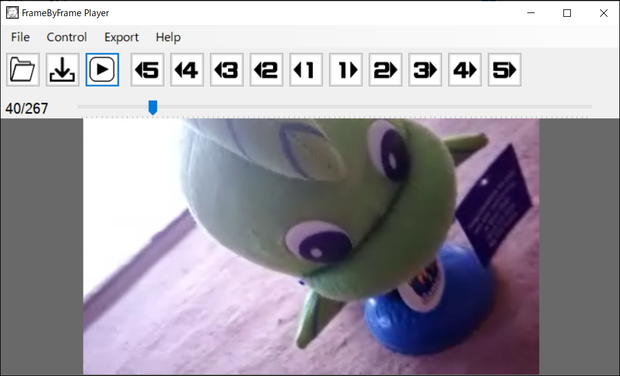
Task: Open a video file with the folder icon
Action: (23, 70)
